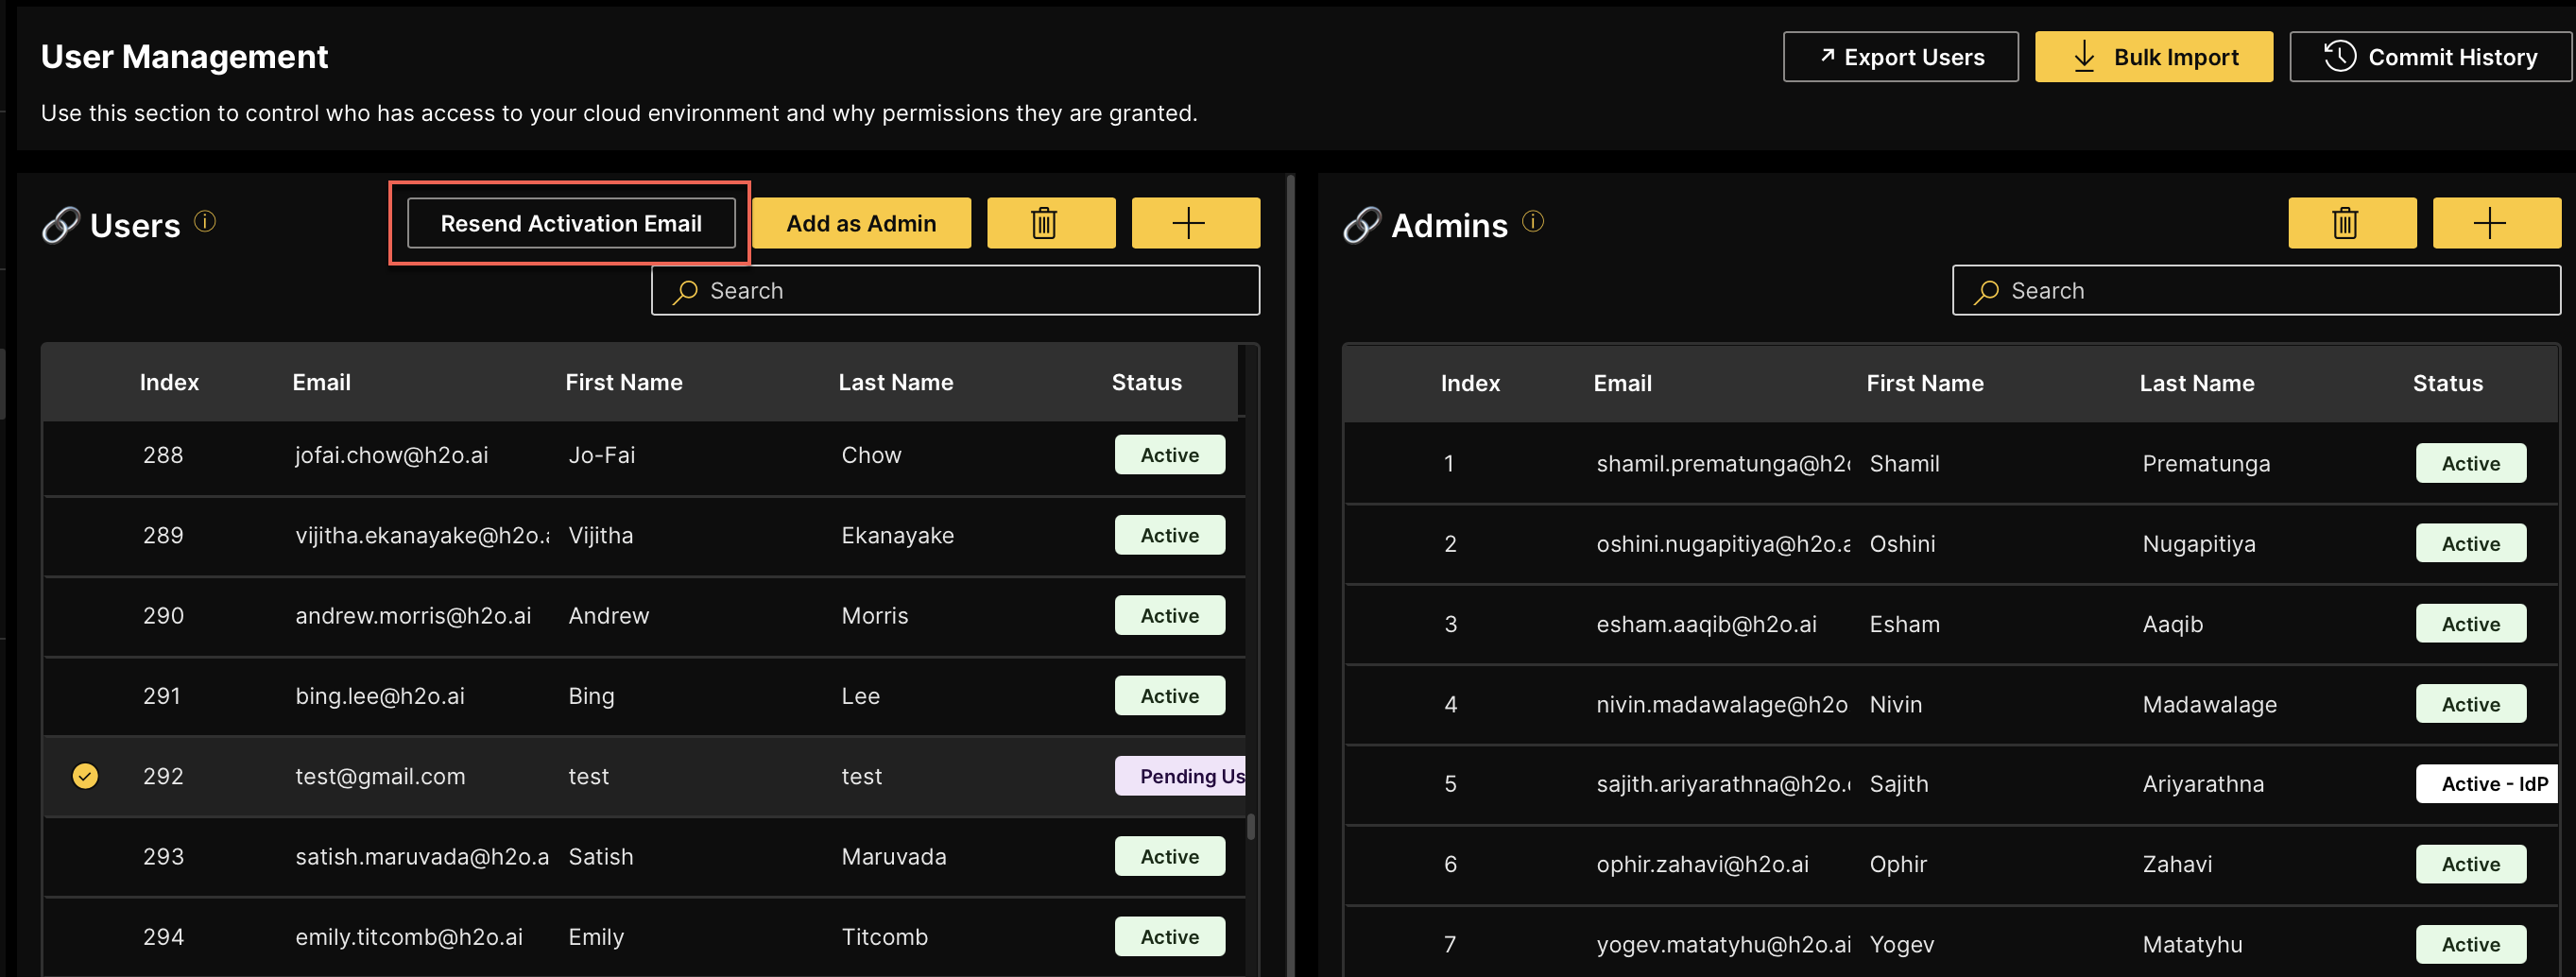Click the info icon beside Admins heading
The image size is (2576, 977).
point(1532,221)
